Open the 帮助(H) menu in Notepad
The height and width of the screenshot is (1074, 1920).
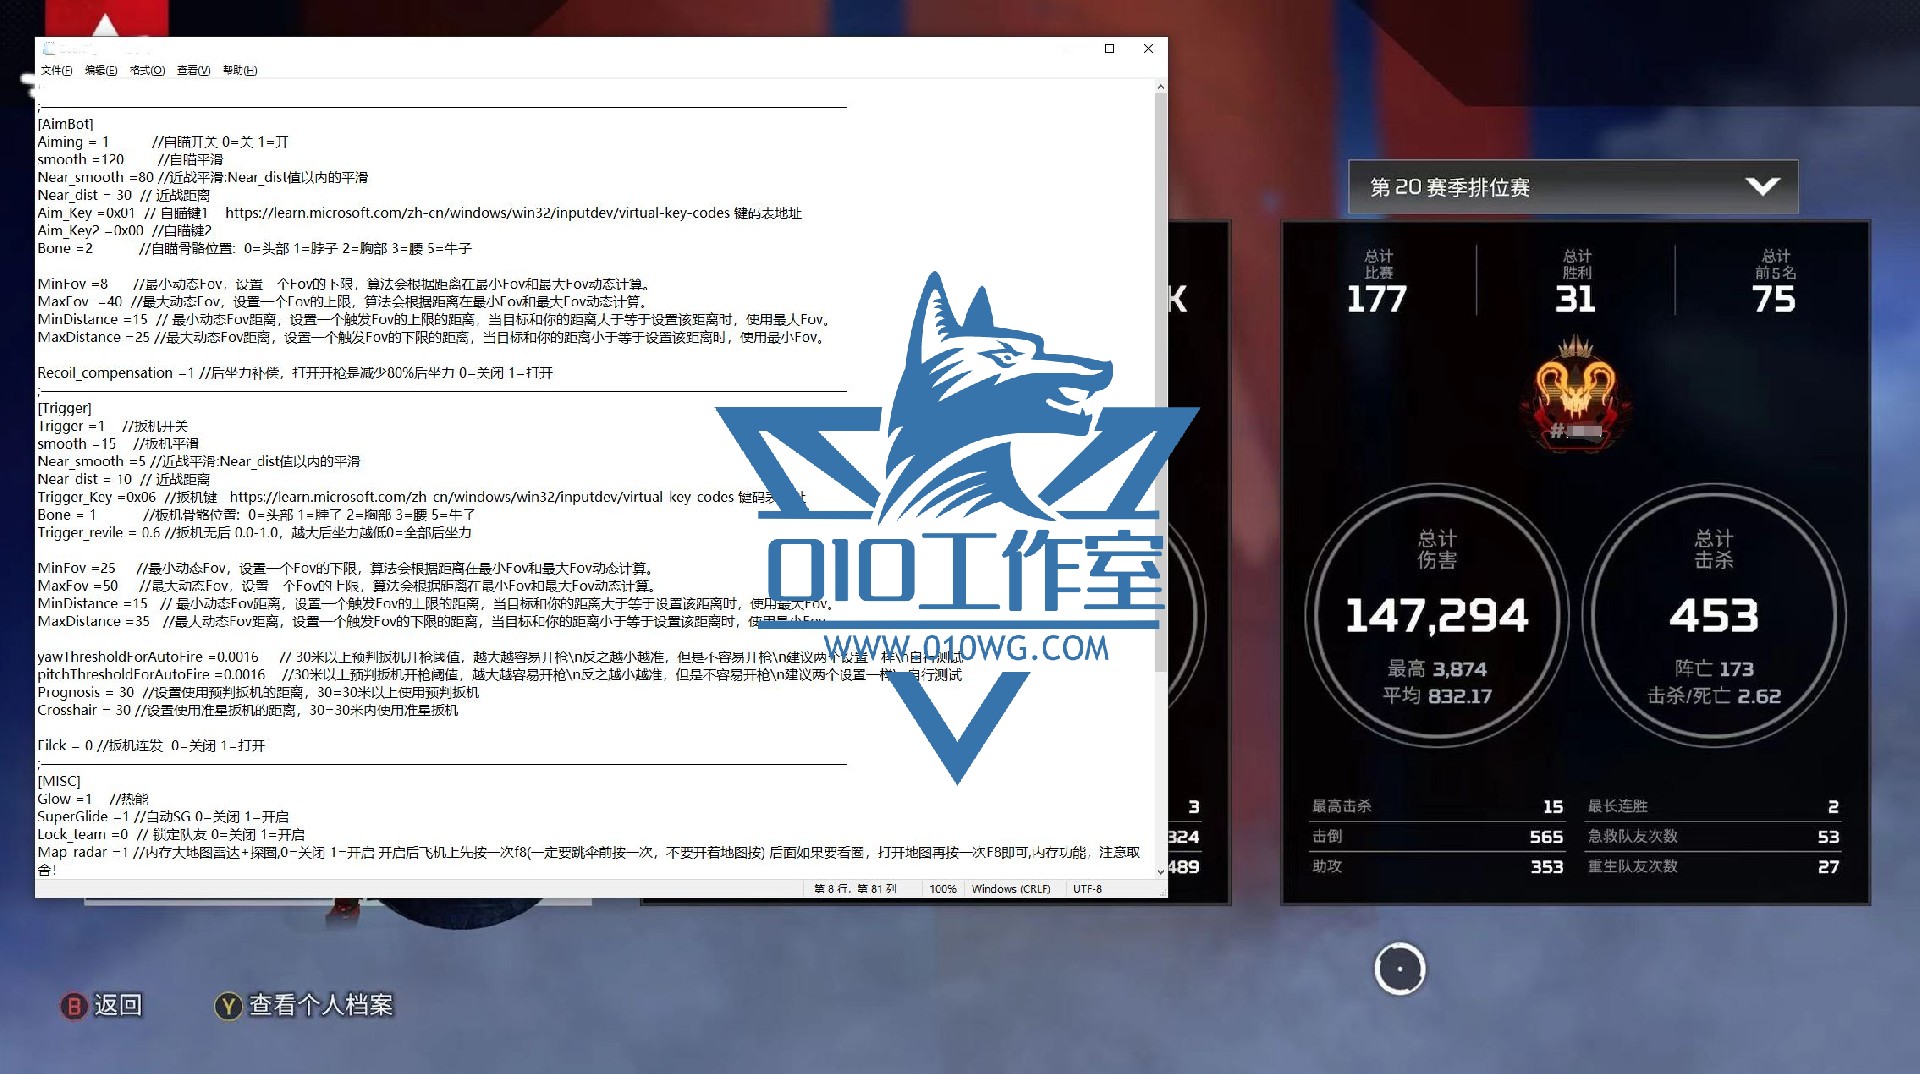(x=240, y=70)
